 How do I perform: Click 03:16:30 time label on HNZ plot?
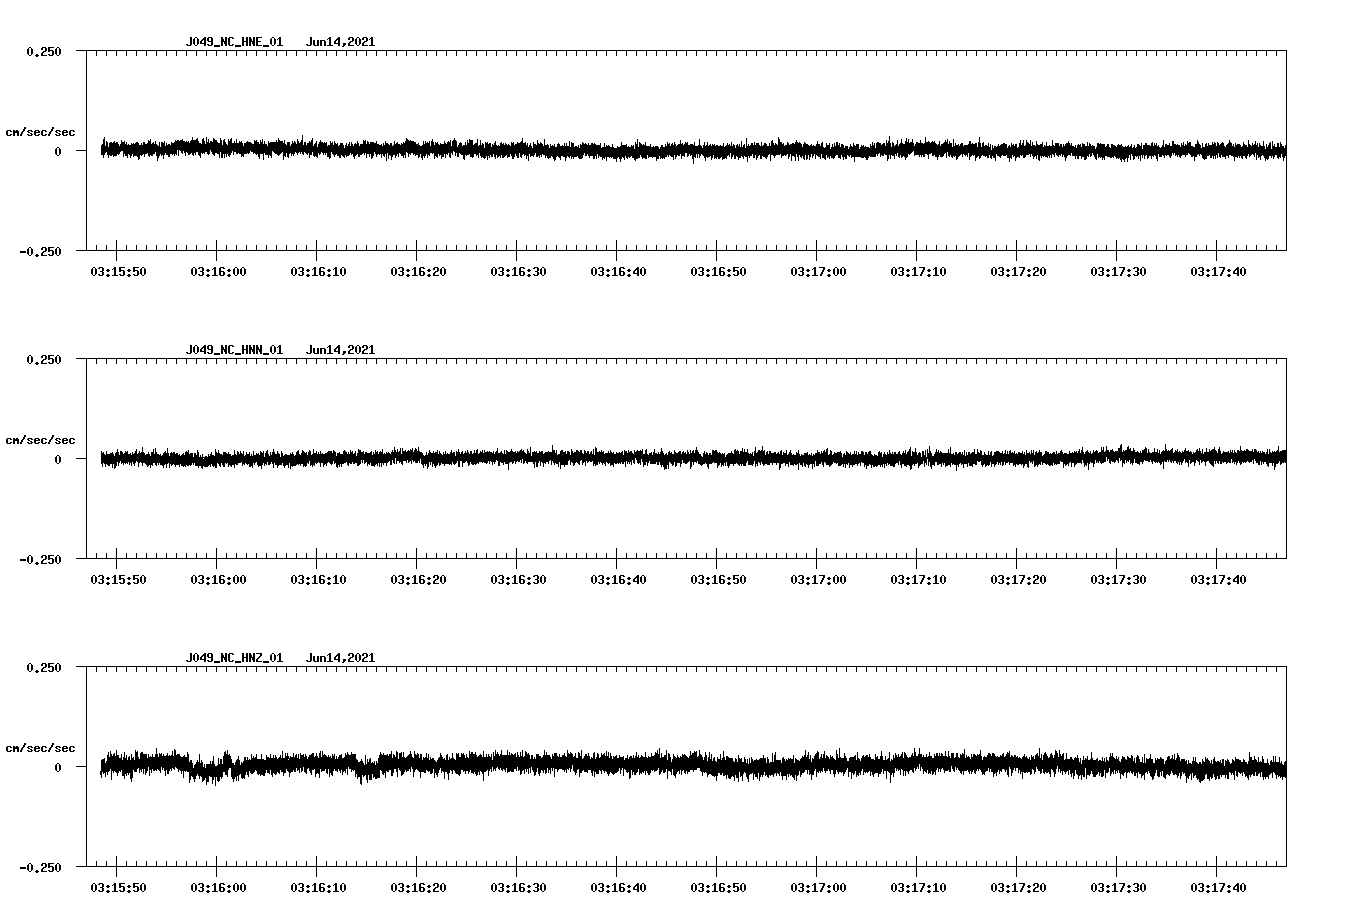coord(518,888)
